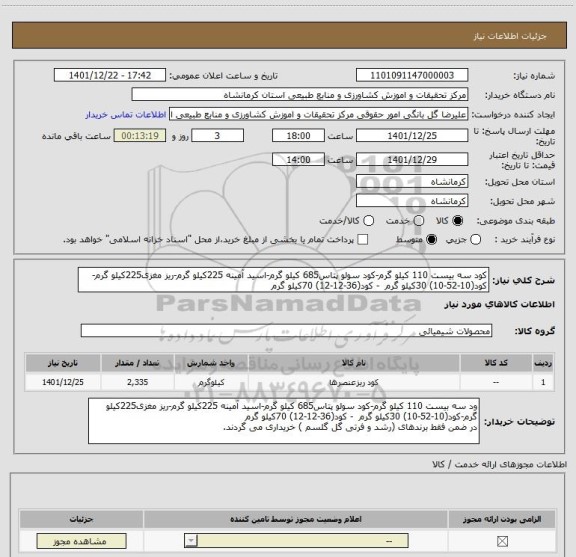Viewport: 576px width, 557px height.
Task: Click the price validity time 14:00 field
Action: (298, 159)
